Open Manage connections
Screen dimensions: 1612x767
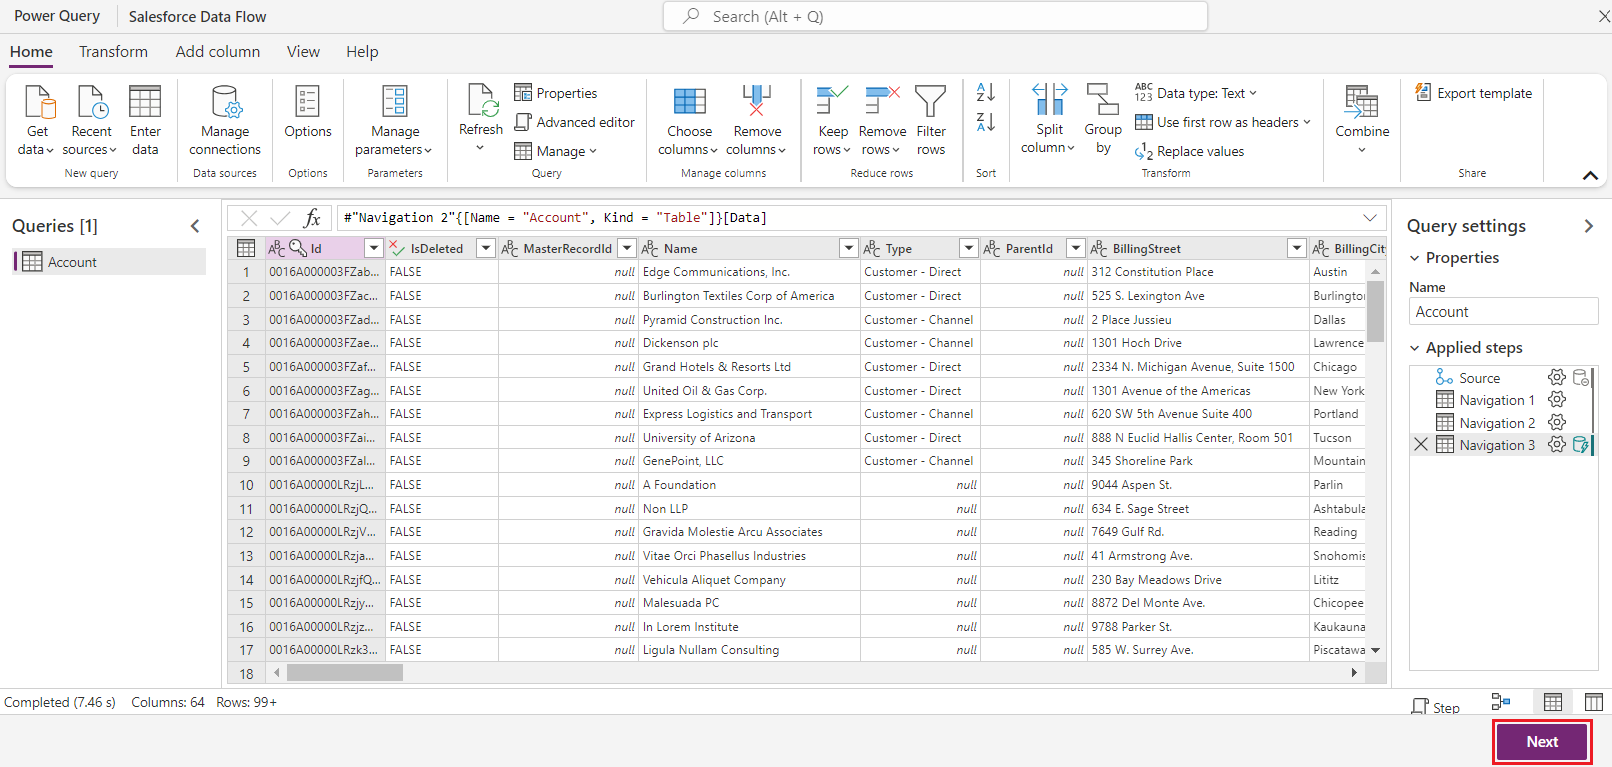point(225,120)
